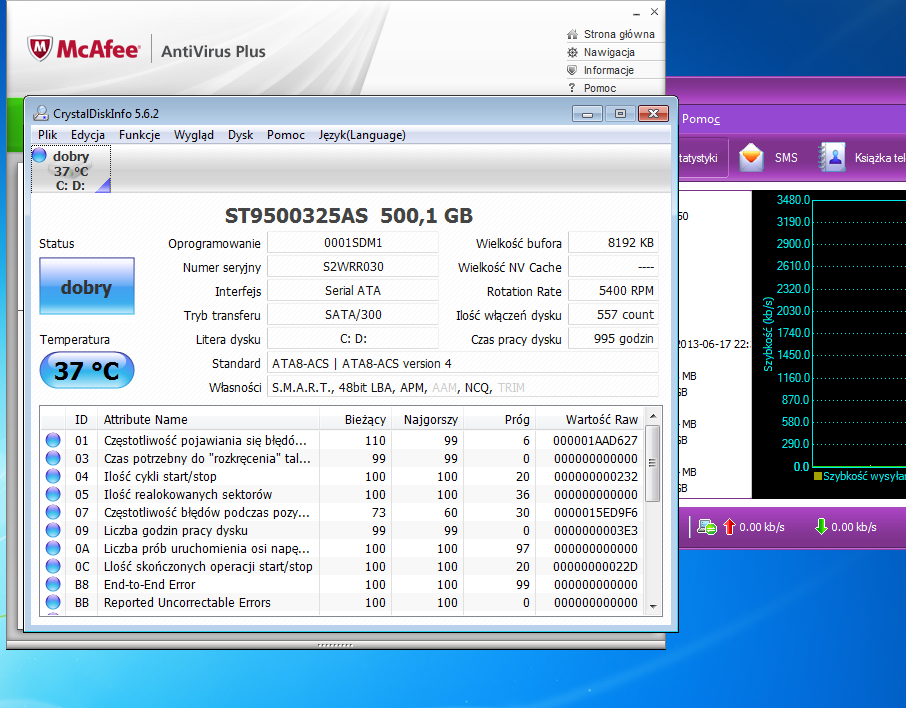The image size is (906, 708).
Task: Click the attribute list scroll up arrow
Action: pos(653,416)
